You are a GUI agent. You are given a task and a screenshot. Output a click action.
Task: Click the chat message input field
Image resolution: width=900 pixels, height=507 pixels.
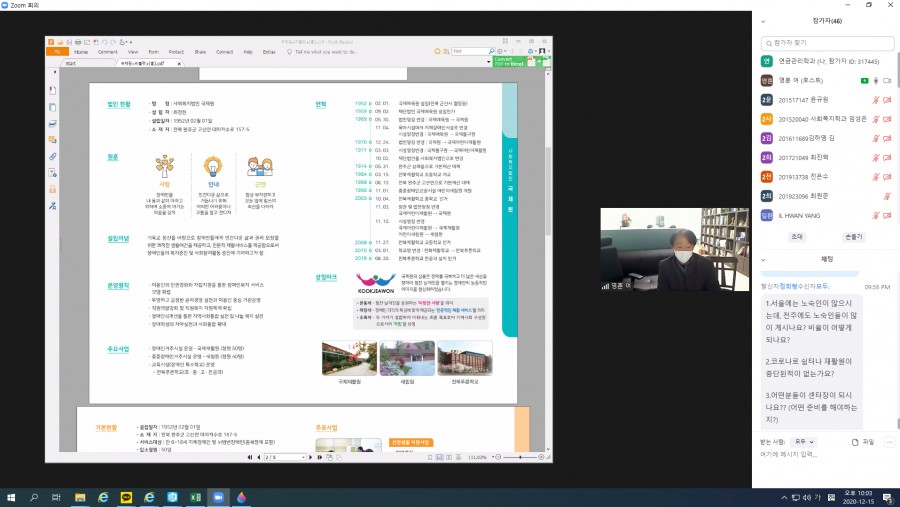pyautogui.click(x=824, y=454)
